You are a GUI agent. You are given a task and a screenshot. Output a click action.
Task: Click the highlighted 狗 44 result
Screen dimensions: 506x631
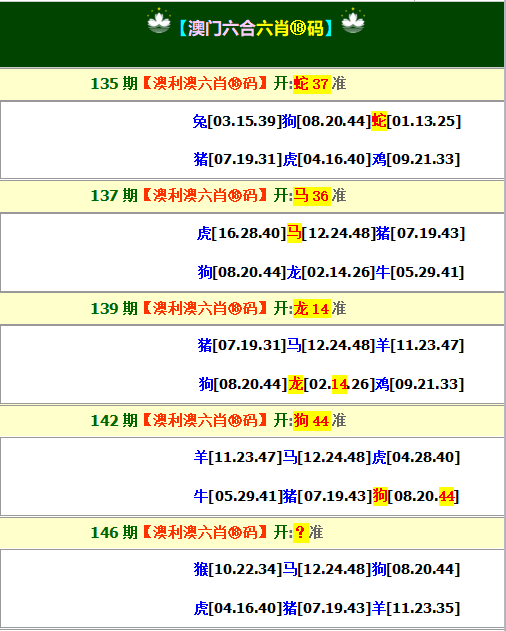click(312, 421)
